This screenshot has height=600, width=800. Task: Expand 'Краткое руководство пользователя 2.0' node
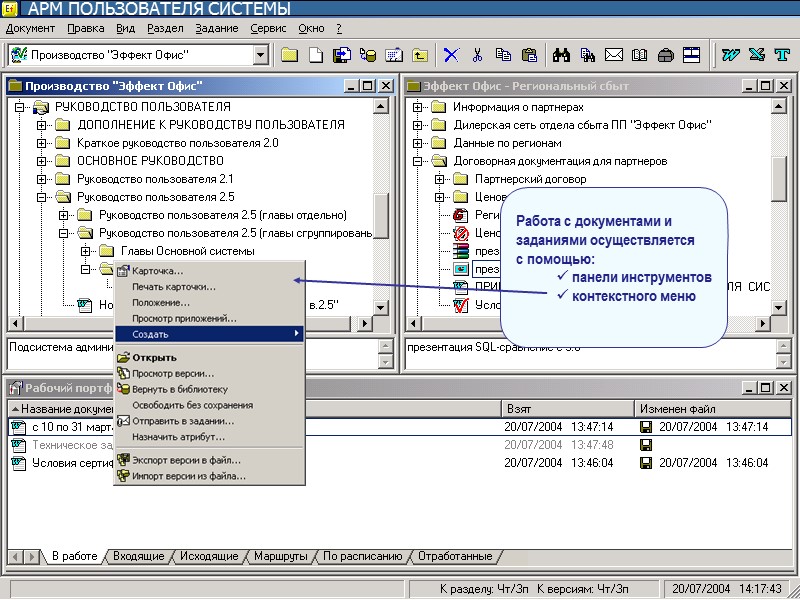(41, 143)
